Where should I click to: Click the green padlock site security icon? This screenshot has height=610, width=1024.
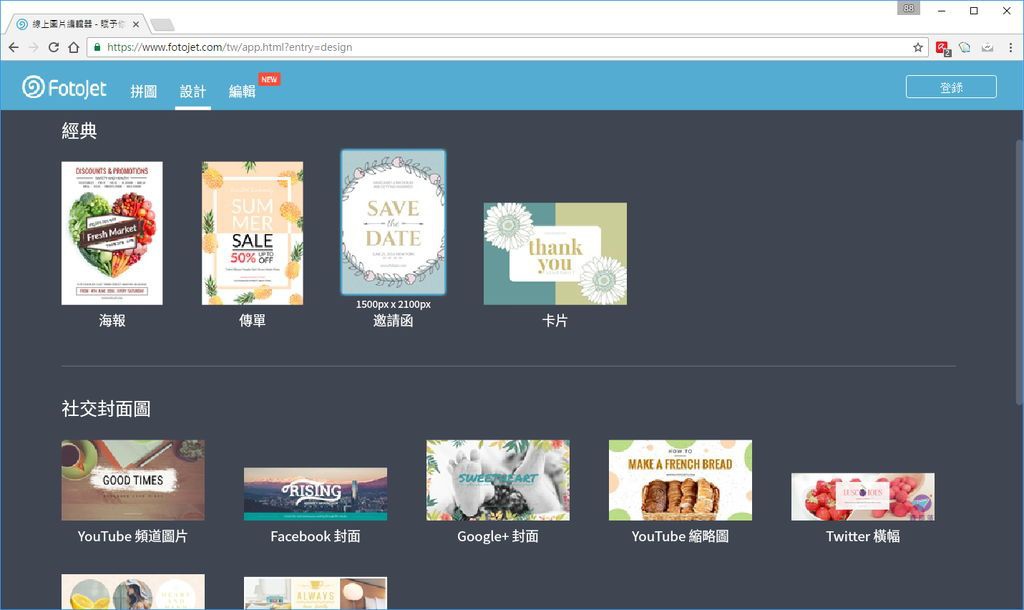(97, 47)
